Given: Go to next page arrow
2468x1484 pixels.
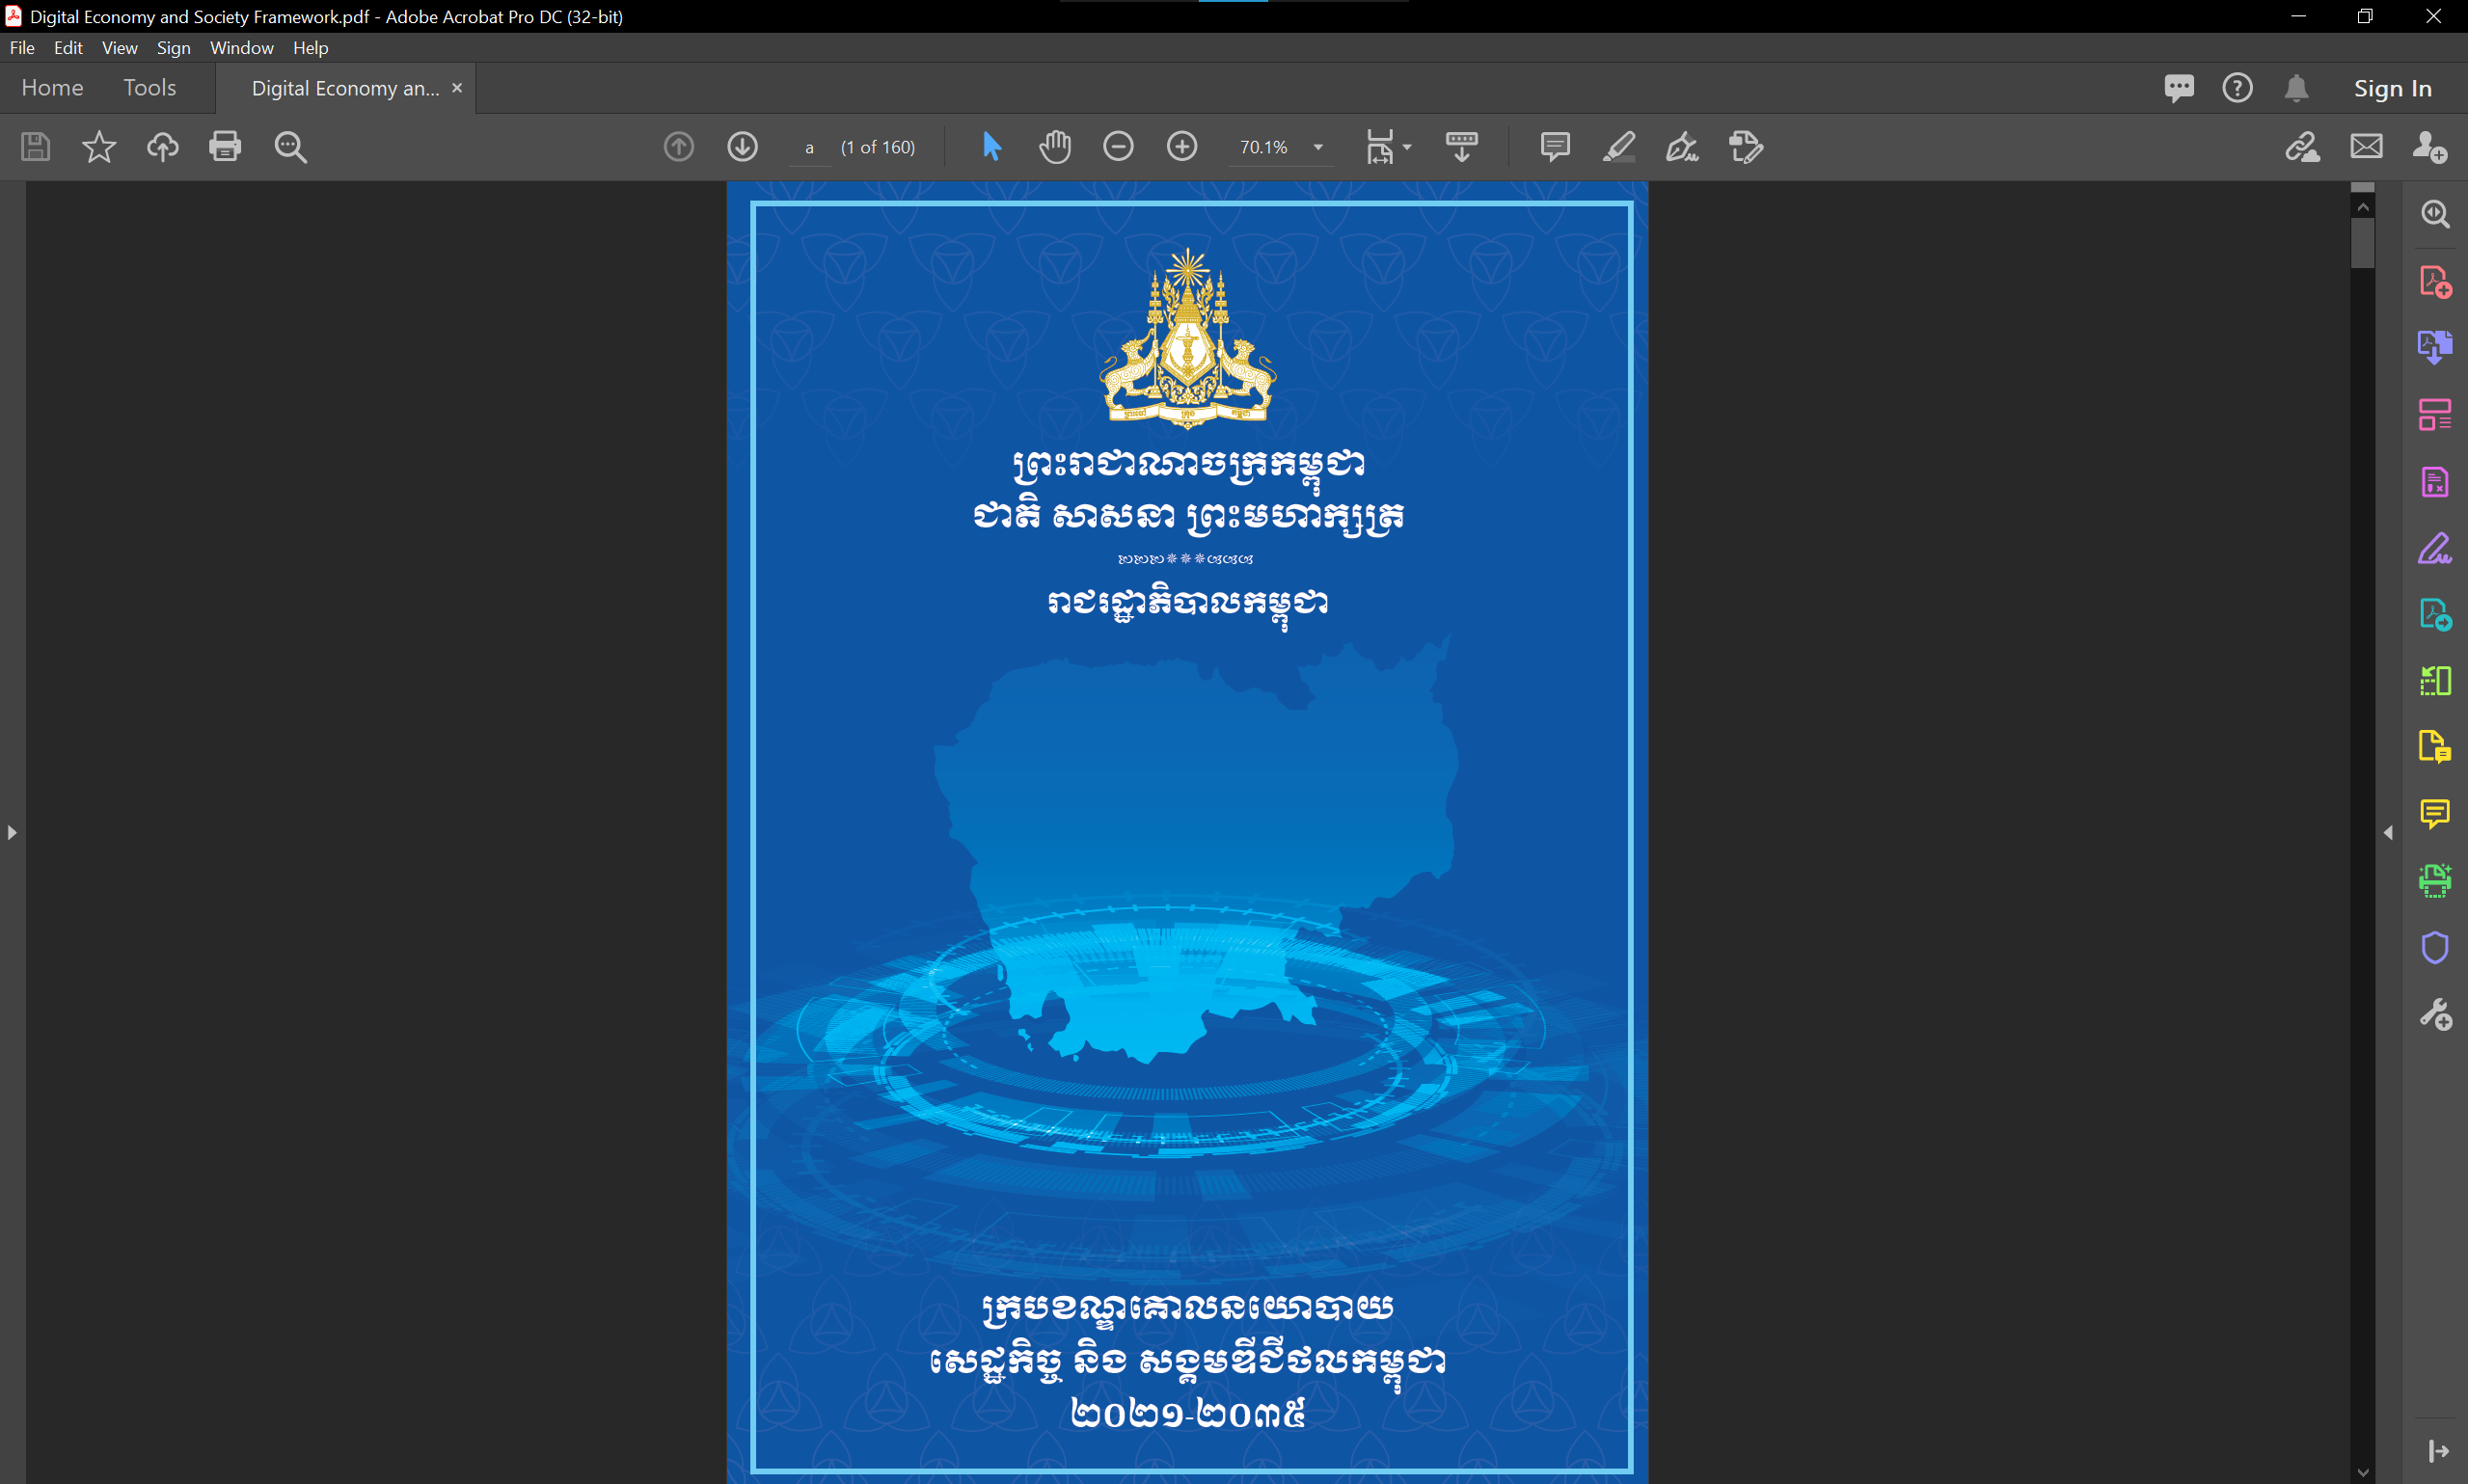Looking at the screenshot, I should pos(742,147).
